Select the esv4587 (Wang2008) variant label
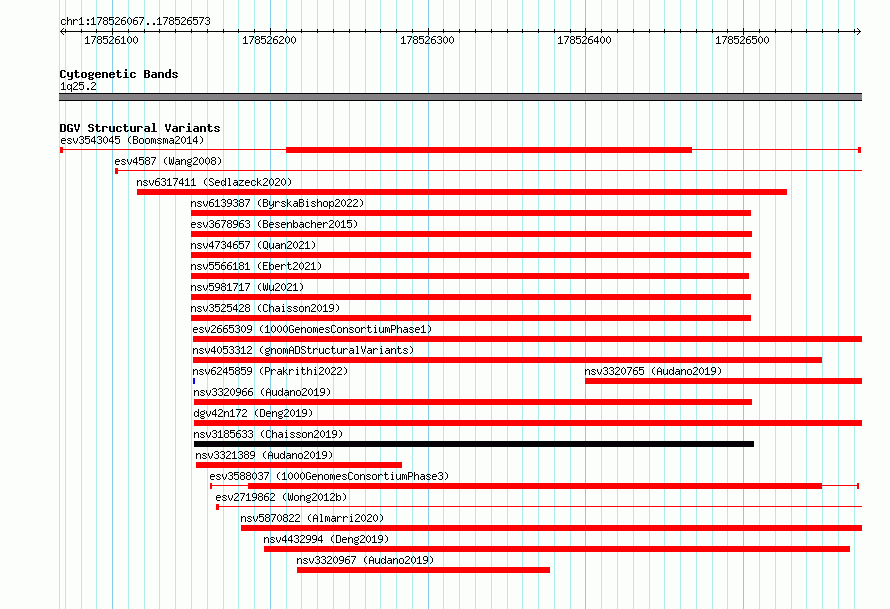The height and width of the screenshot is (609, 890). pyautogui.click(x=168, y=161)
